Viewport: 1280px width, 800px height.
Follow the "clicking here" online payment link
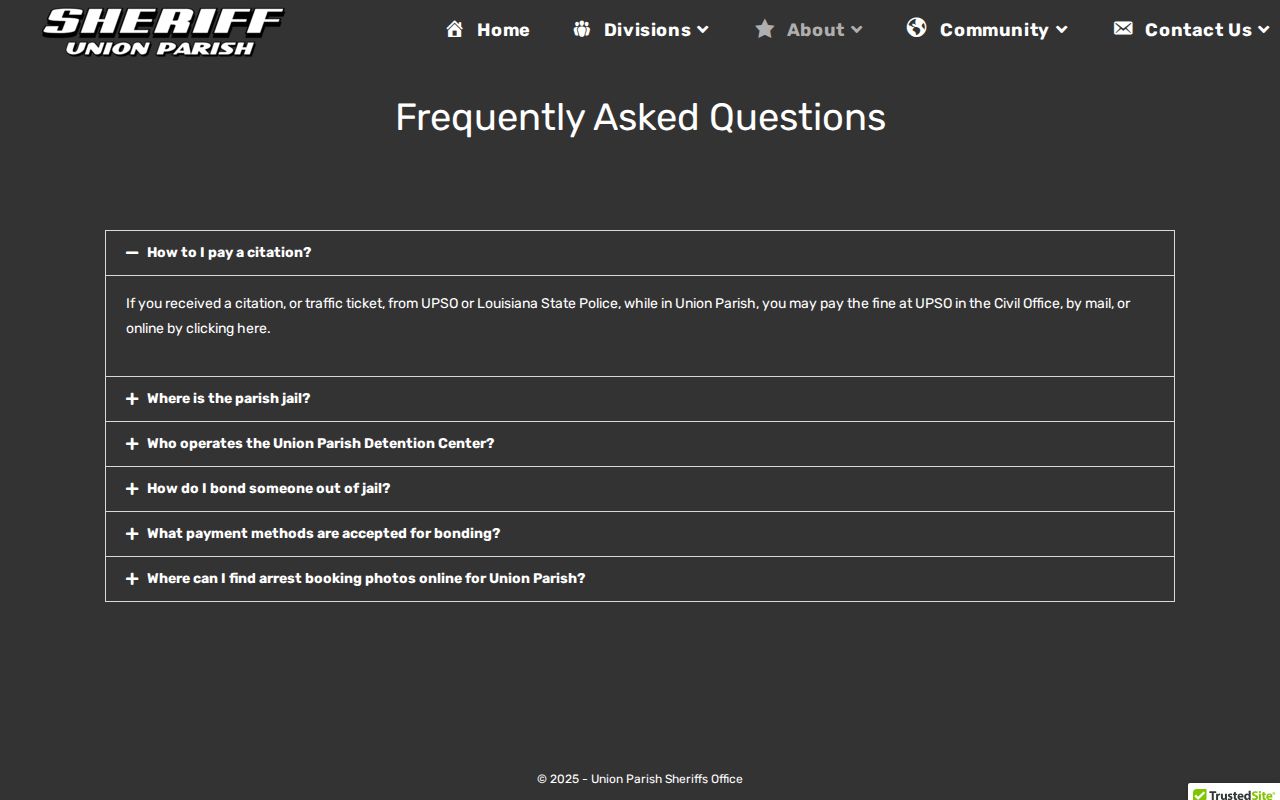click(x=227, y=328)
